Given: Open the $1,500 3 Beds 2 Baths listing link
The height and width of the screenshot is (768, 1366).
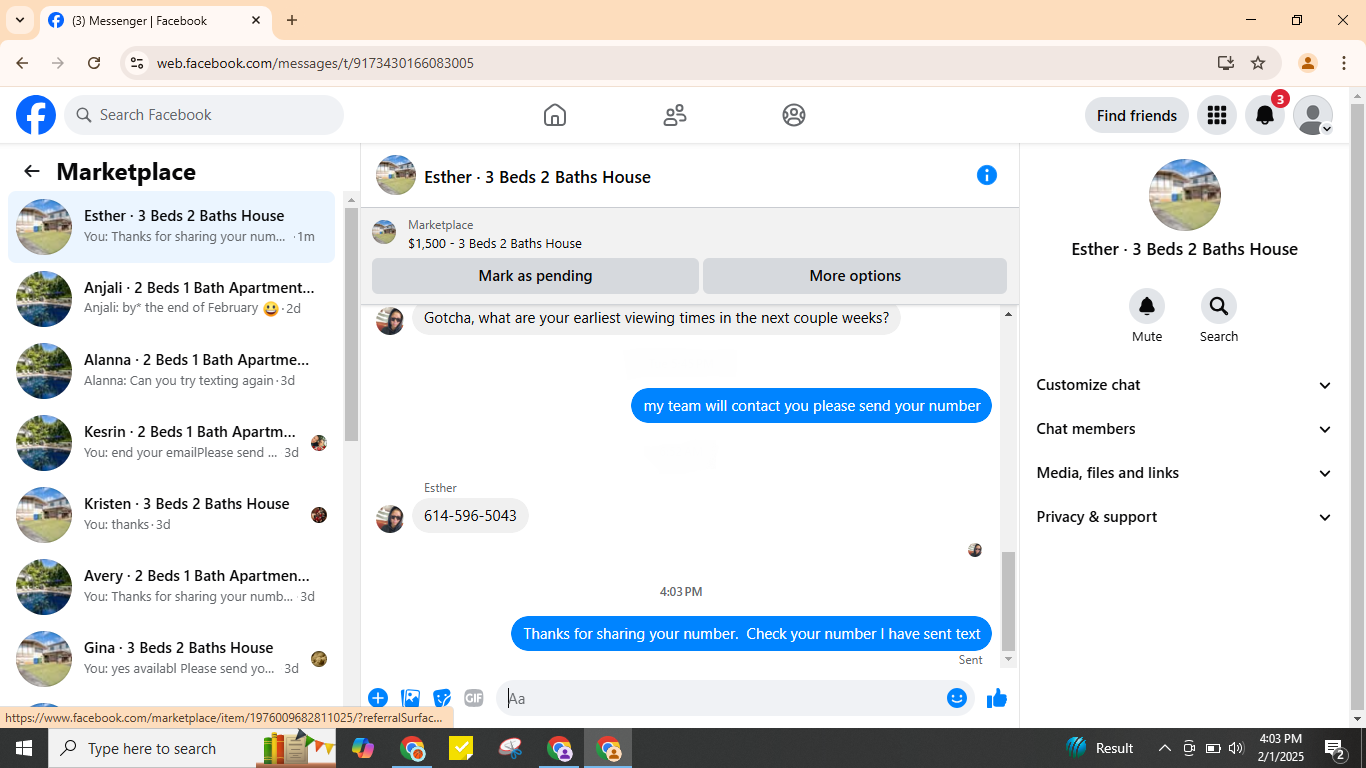Looking at the screenshot, I should coord(495,243).
